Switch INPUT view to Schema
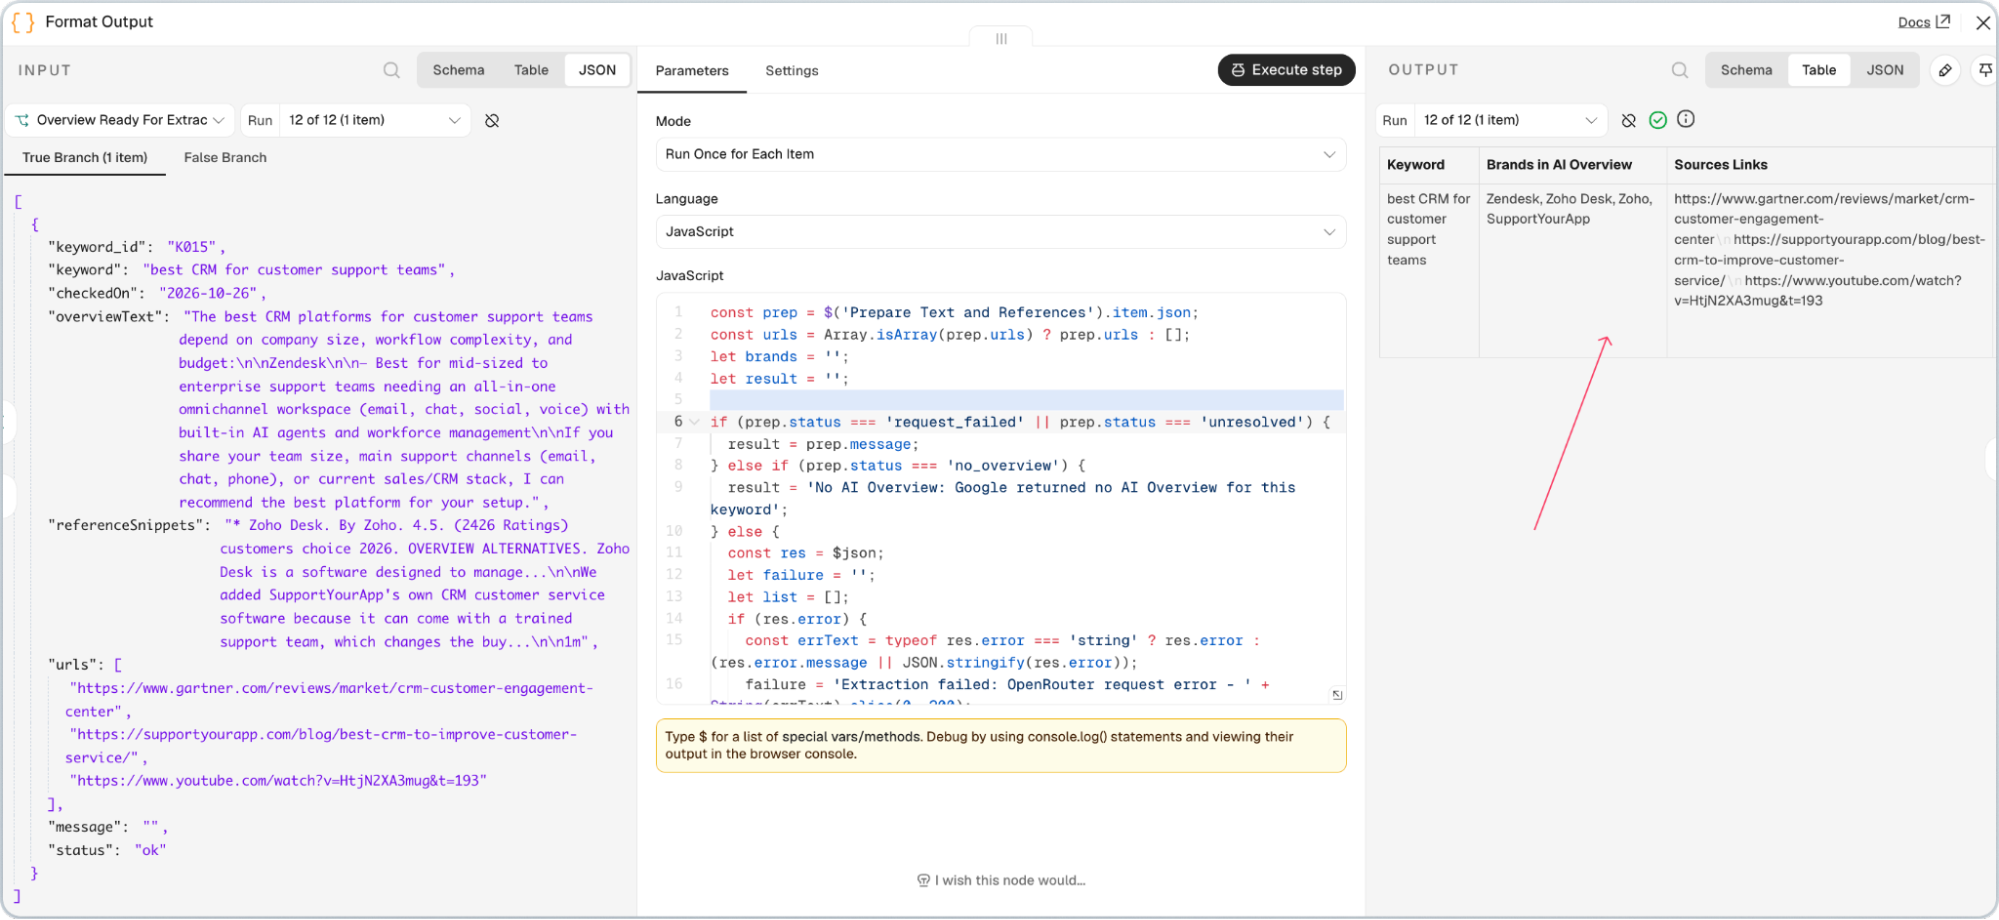 point(458,70)
